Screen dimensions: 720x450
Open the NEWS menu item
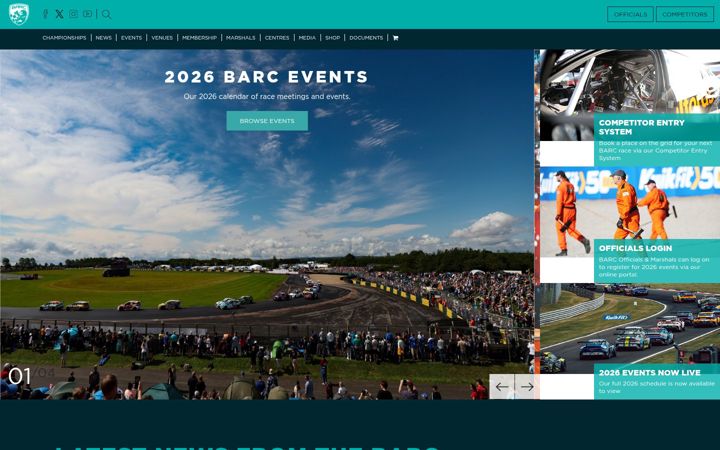104,38
